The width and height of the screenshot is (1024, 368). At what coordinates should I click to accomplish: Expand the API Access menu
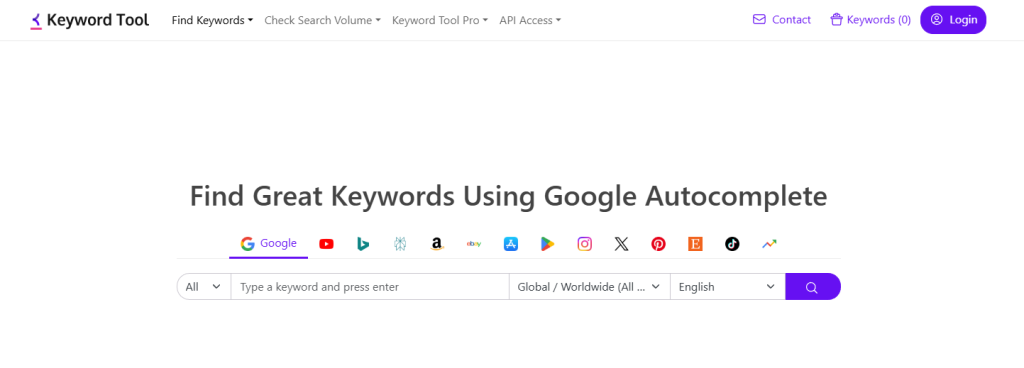tap(530, 20)
